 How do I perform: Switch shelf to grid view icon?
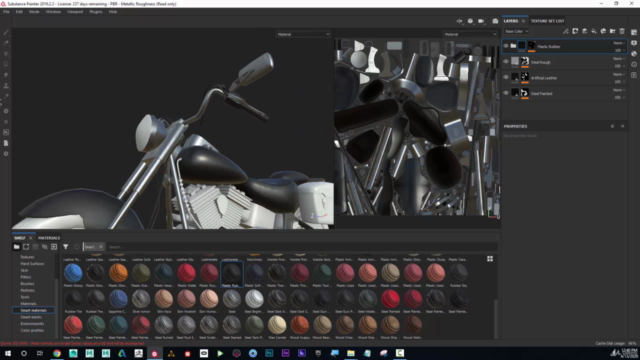point(490,259)
